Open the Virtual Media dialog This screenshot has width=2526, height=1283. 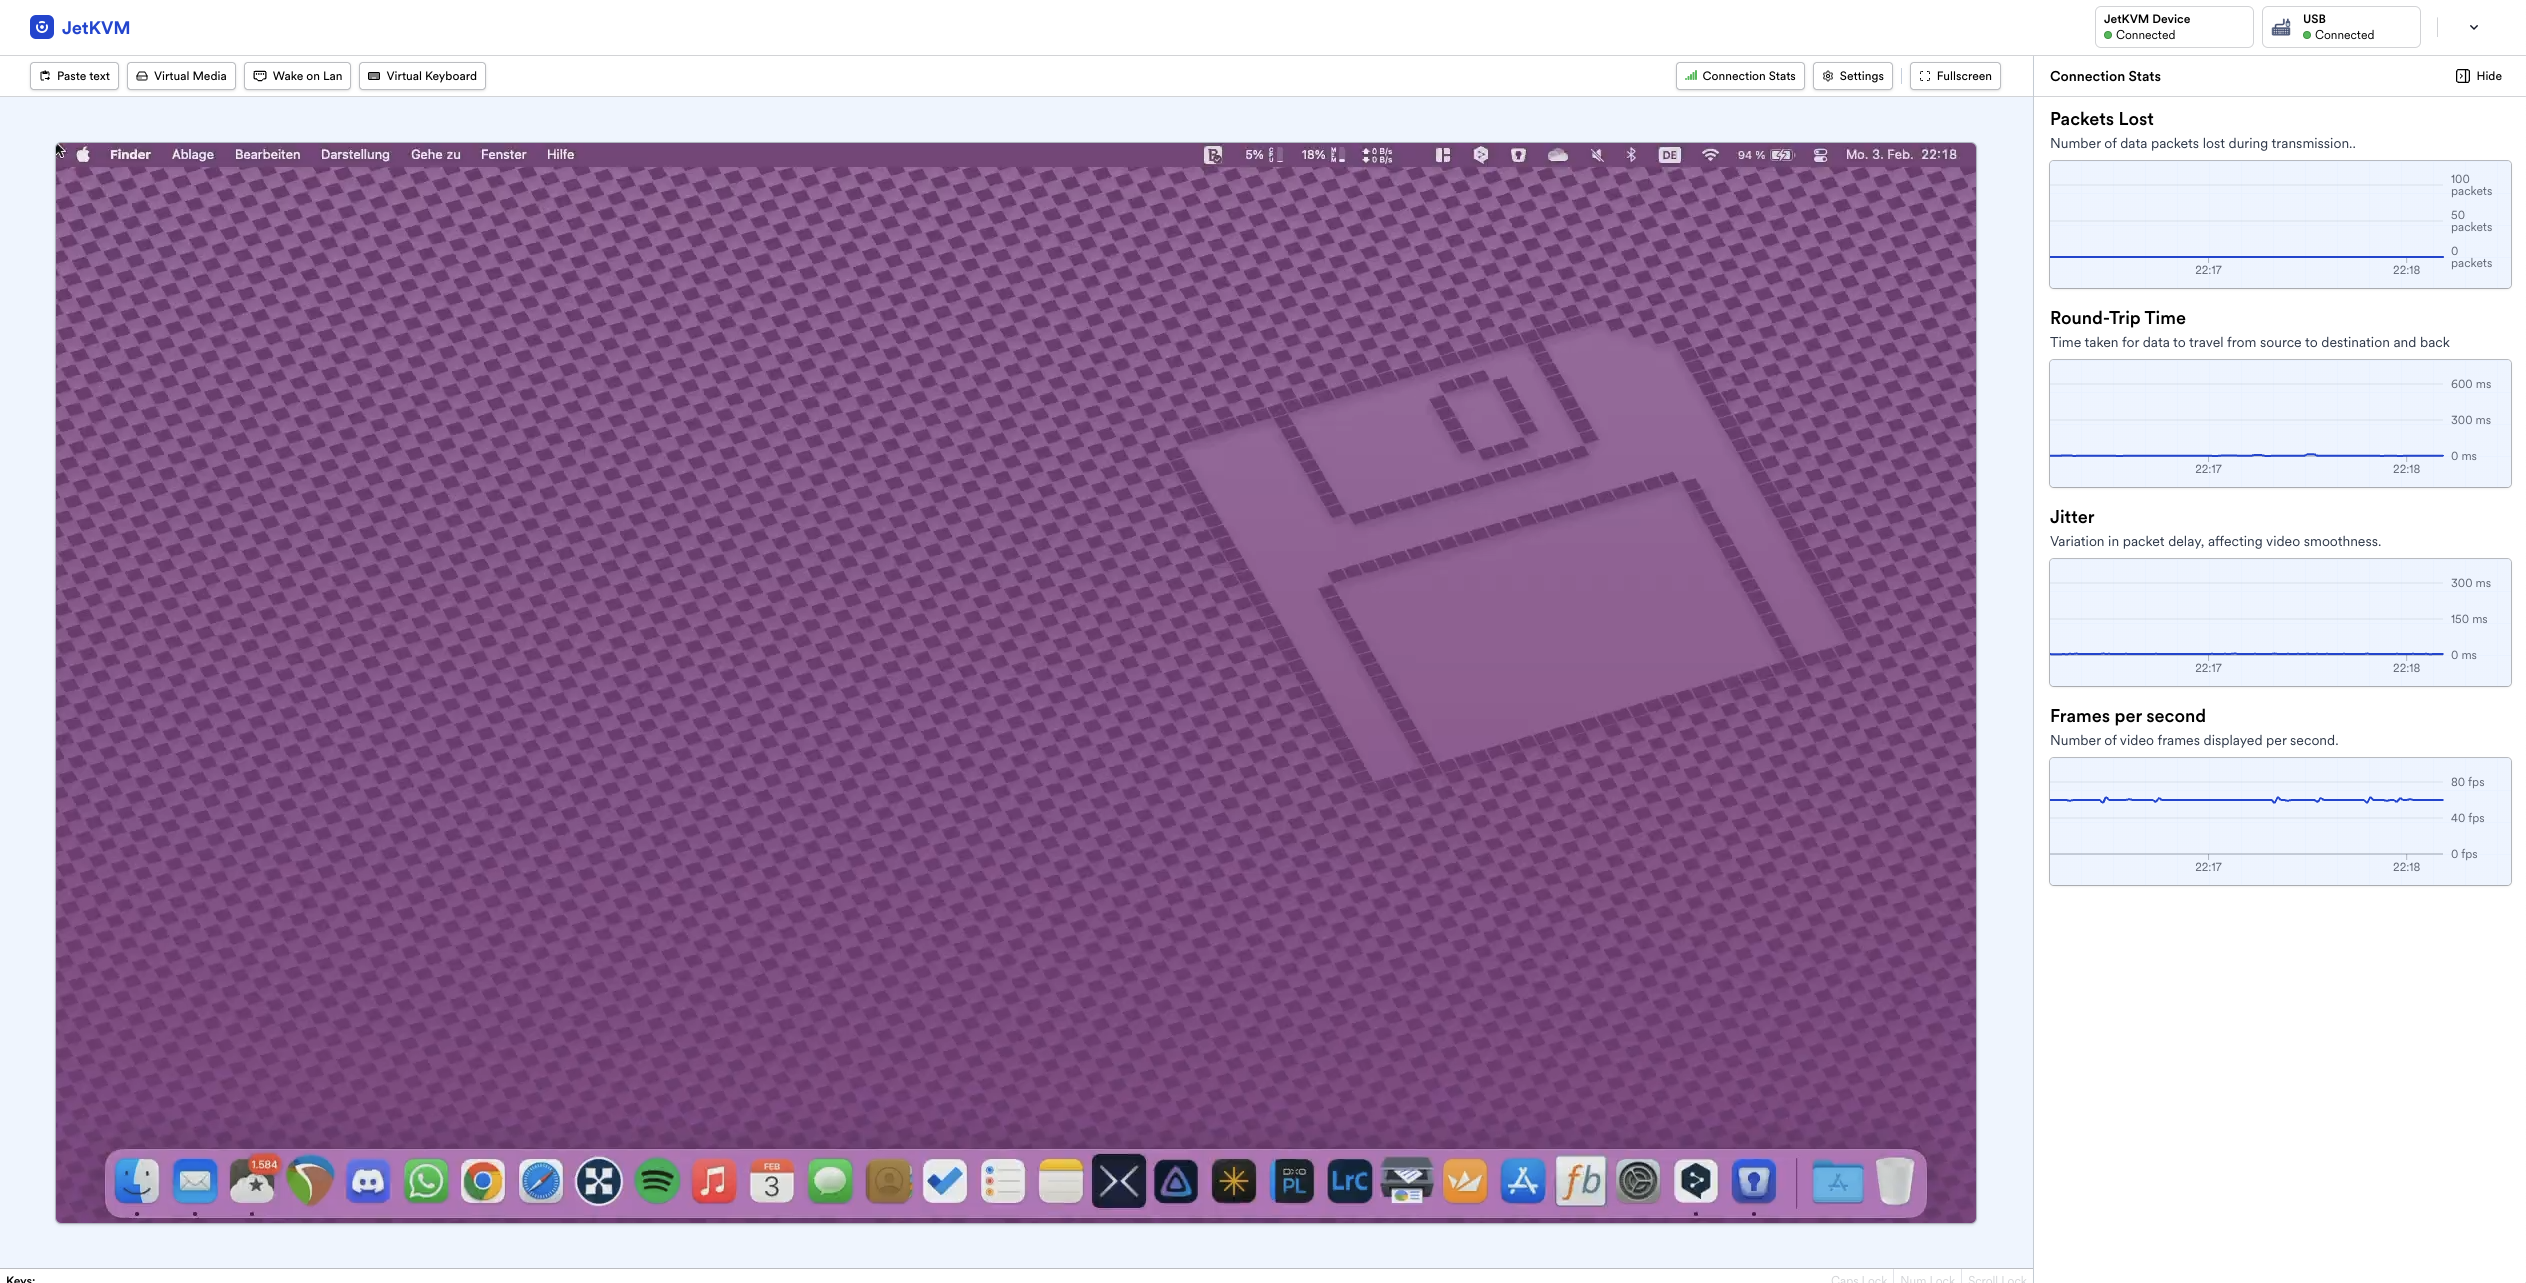pos(181,76)
